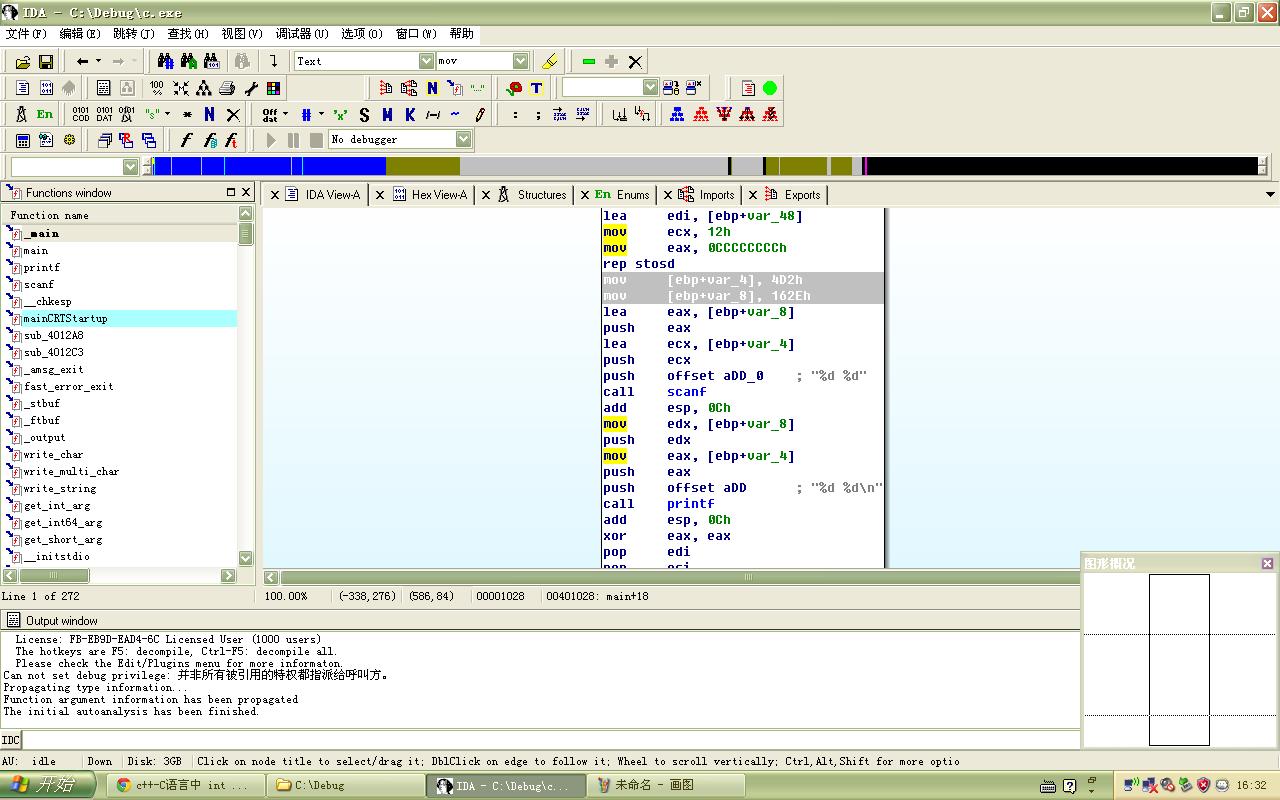The width and height of the screenshot is (1280, 800).
Task: Click the green circle icon
Action: click(769, 88)
